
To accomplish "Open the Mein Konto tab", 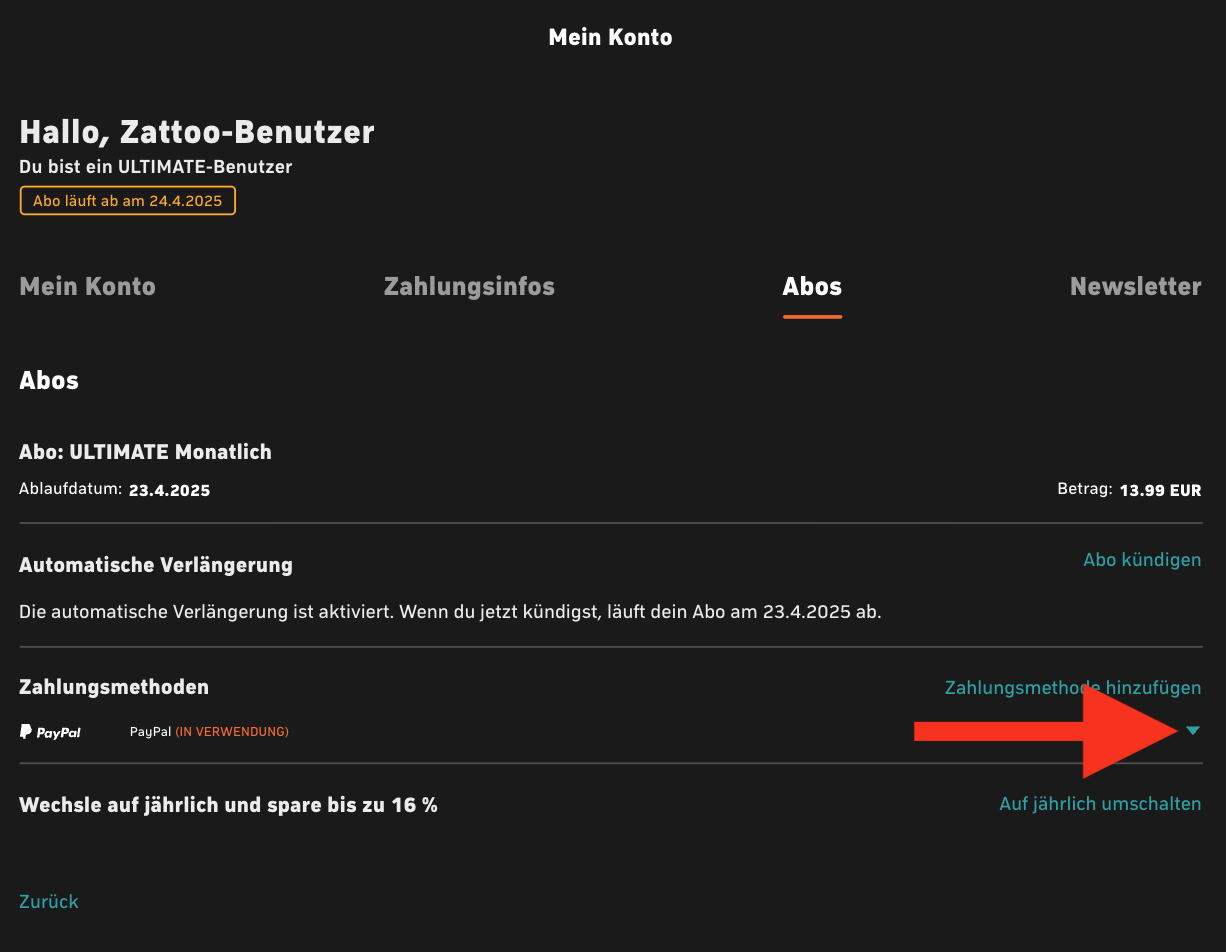I will click(88, 287).
